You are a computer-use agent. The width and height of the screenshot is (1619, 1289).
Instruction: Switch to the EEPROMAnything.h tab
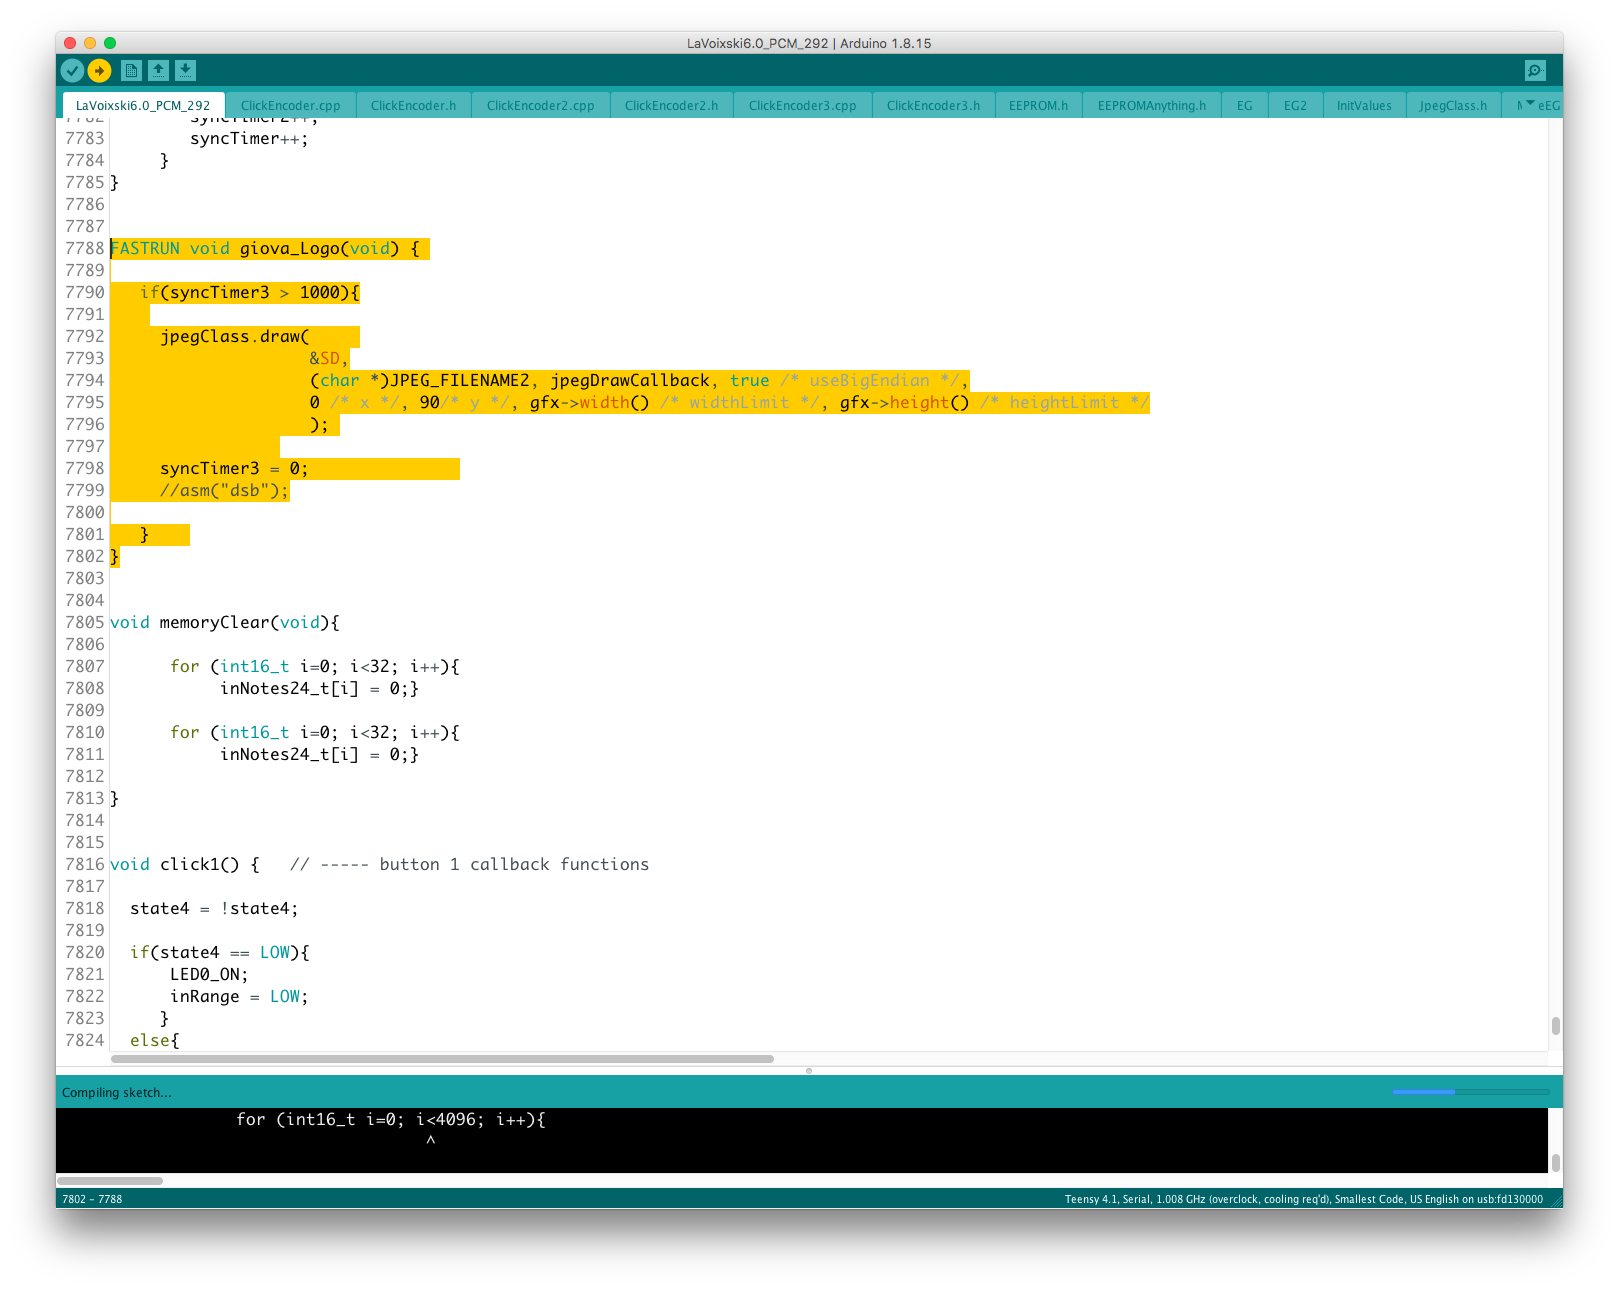click(x=1151, y=105)
